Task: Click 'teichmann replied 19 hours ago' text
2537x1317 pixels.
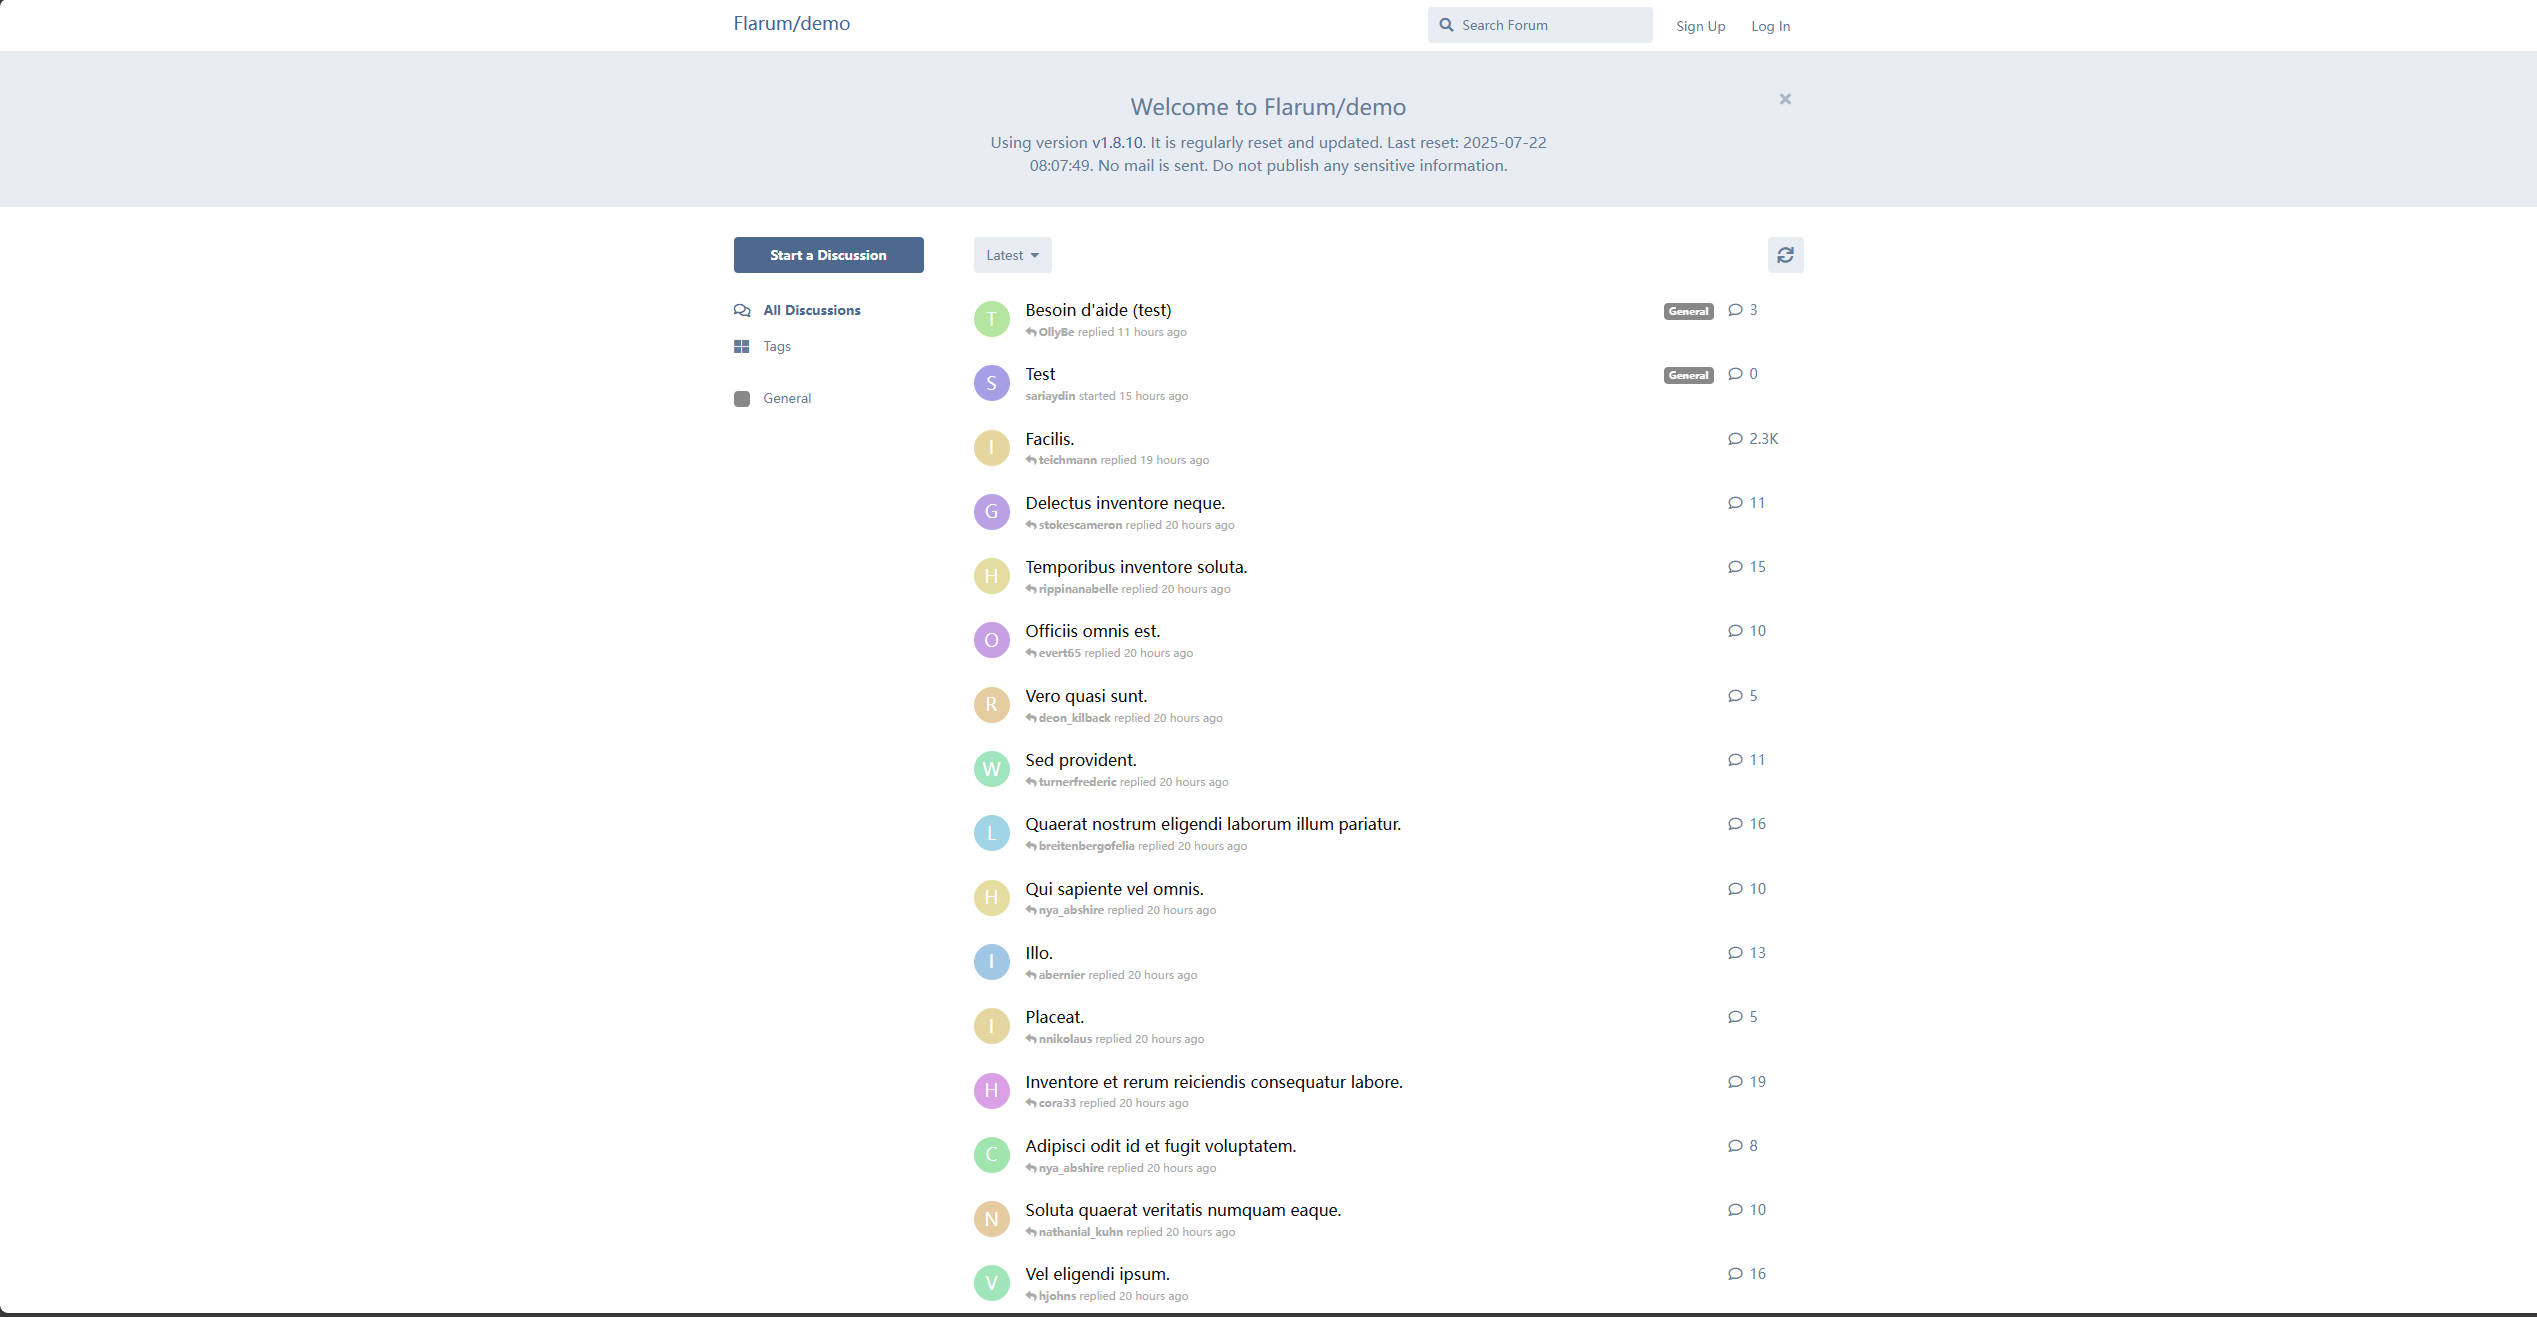Action: 1117,460
